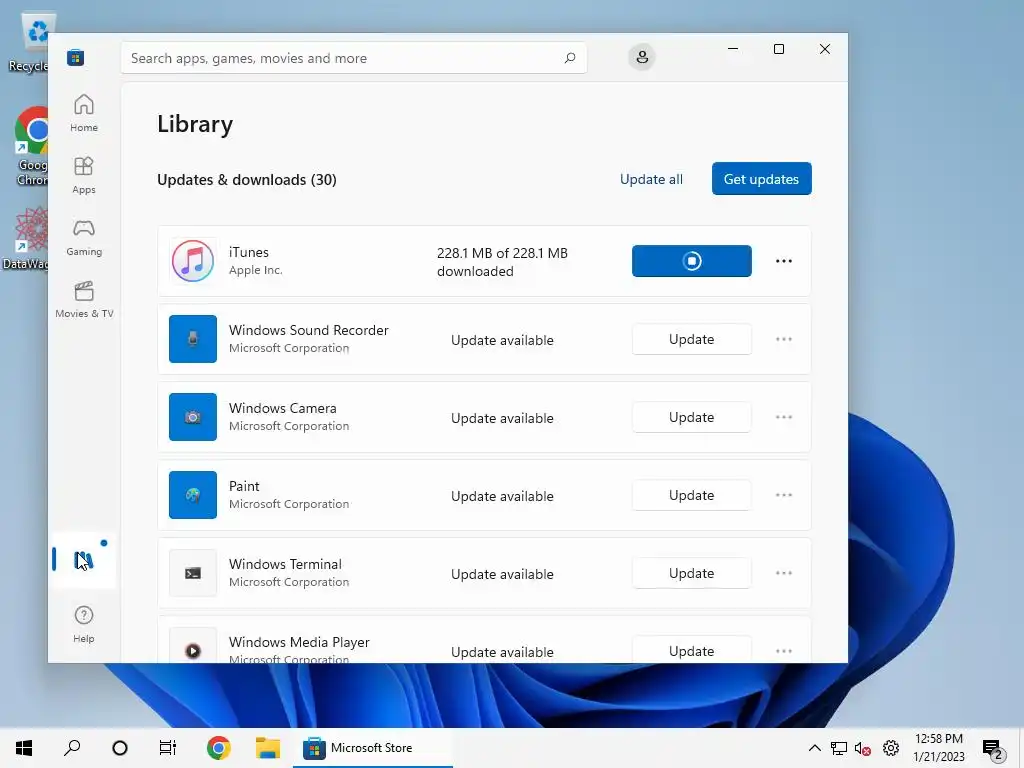Screen dimensions: 1024x768
Task: Open Movies & TV section
Action: coord(84,300)
